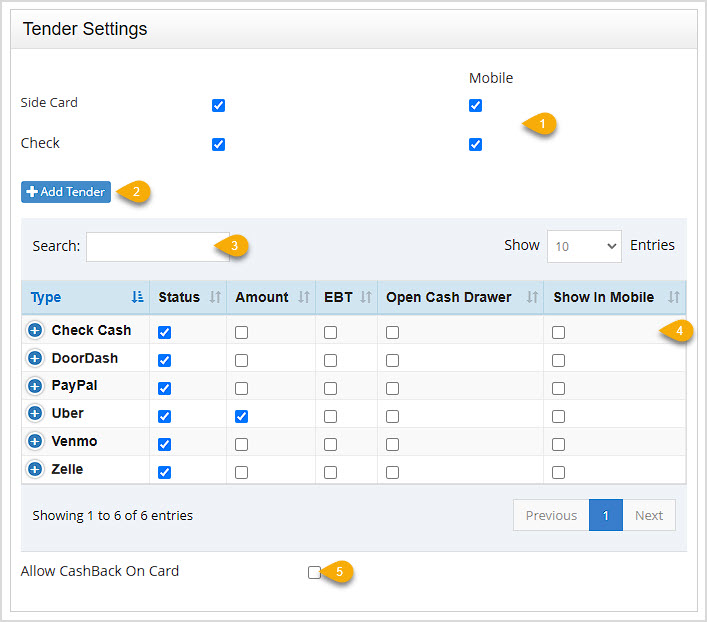Enable EBT for Zelle
Image resolution: width=707 pixels, height=622 pixels.
pos(330,472)
